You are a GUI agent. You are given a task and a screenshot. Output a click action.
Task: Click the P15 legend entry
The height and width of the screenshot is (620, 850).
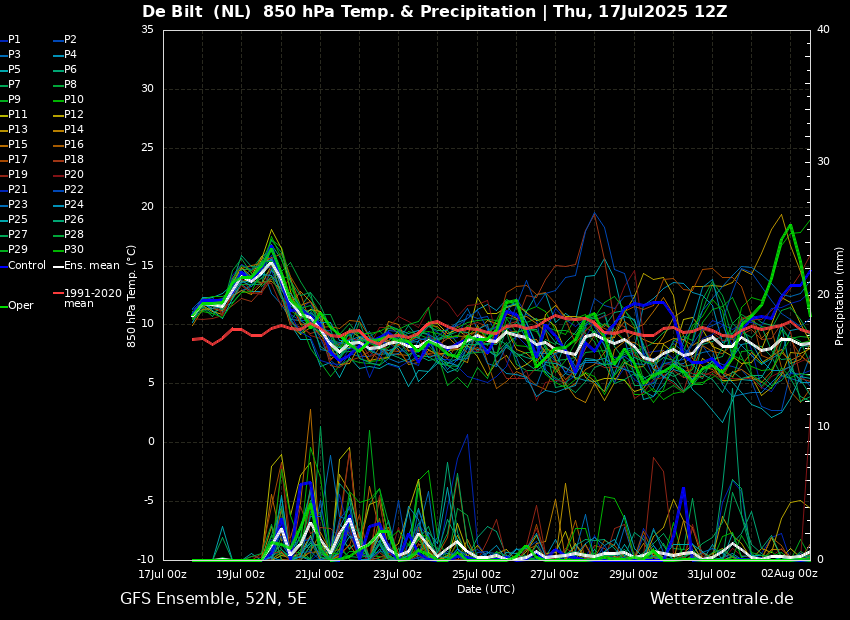click(x=18, y=145)
